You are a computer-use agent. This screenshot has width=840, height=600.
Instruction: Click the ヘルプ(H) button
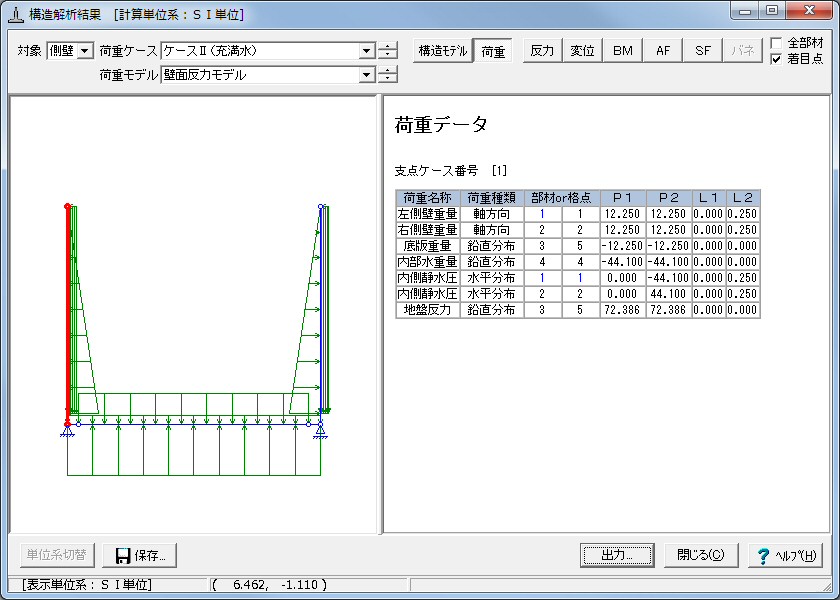click(x=785, y=555)
